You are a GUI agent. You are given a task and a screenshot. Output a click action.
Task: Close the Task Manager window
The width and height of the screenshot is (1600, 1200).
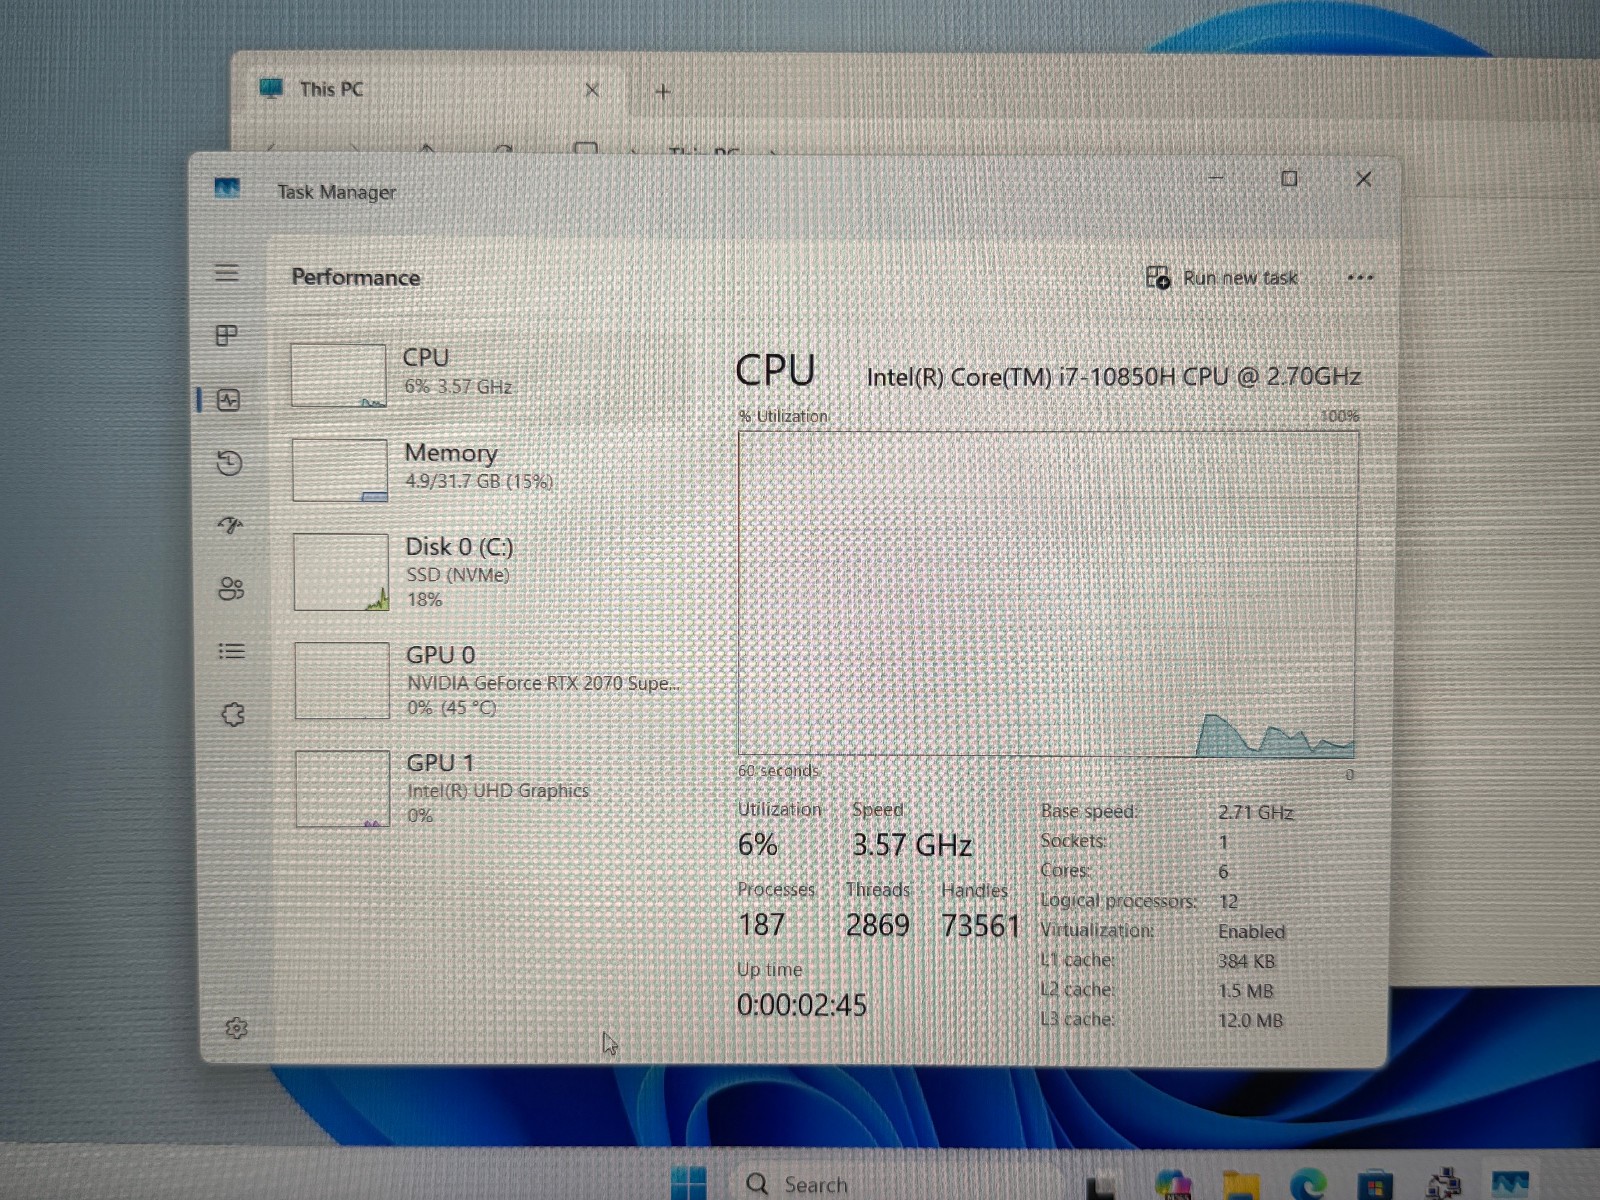pos(1363,178)
